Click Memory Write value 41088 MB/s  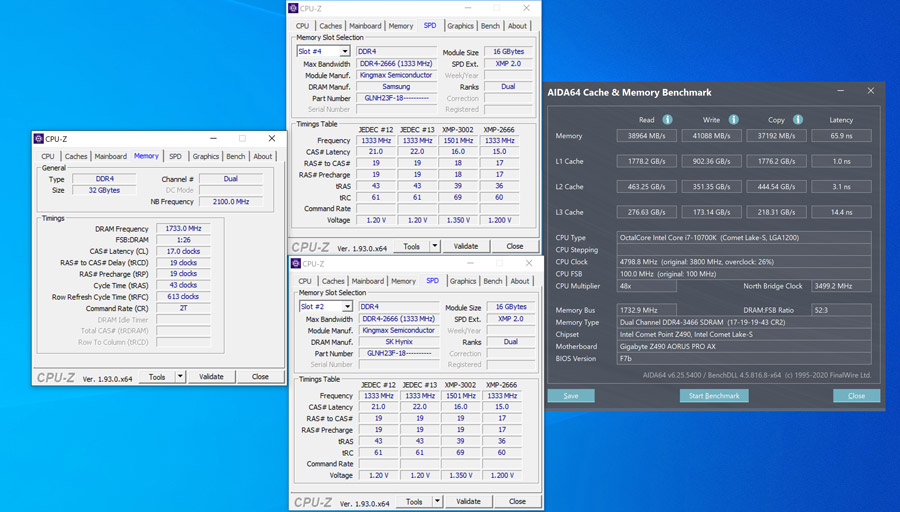tap(711, 136)
